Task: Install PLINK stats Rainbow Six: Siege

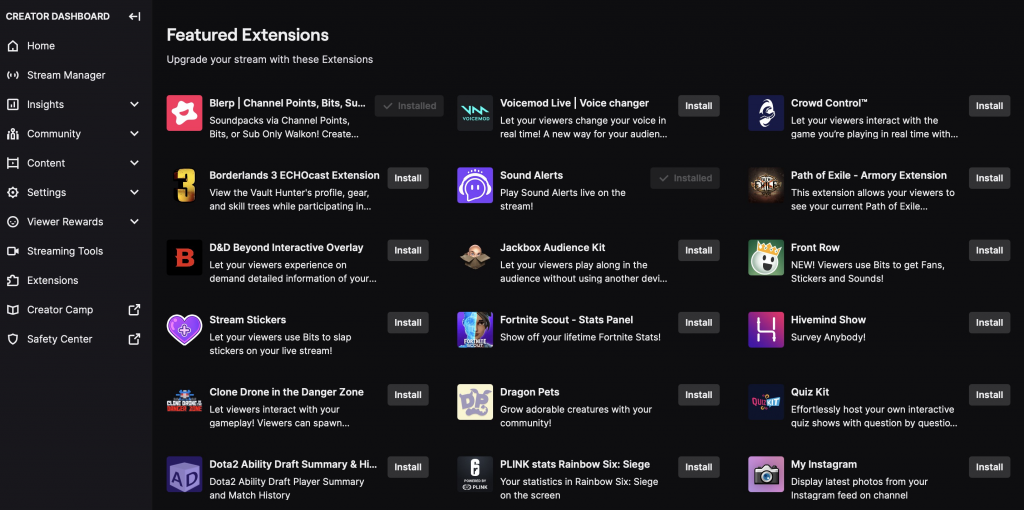Action: click(699, 468)
